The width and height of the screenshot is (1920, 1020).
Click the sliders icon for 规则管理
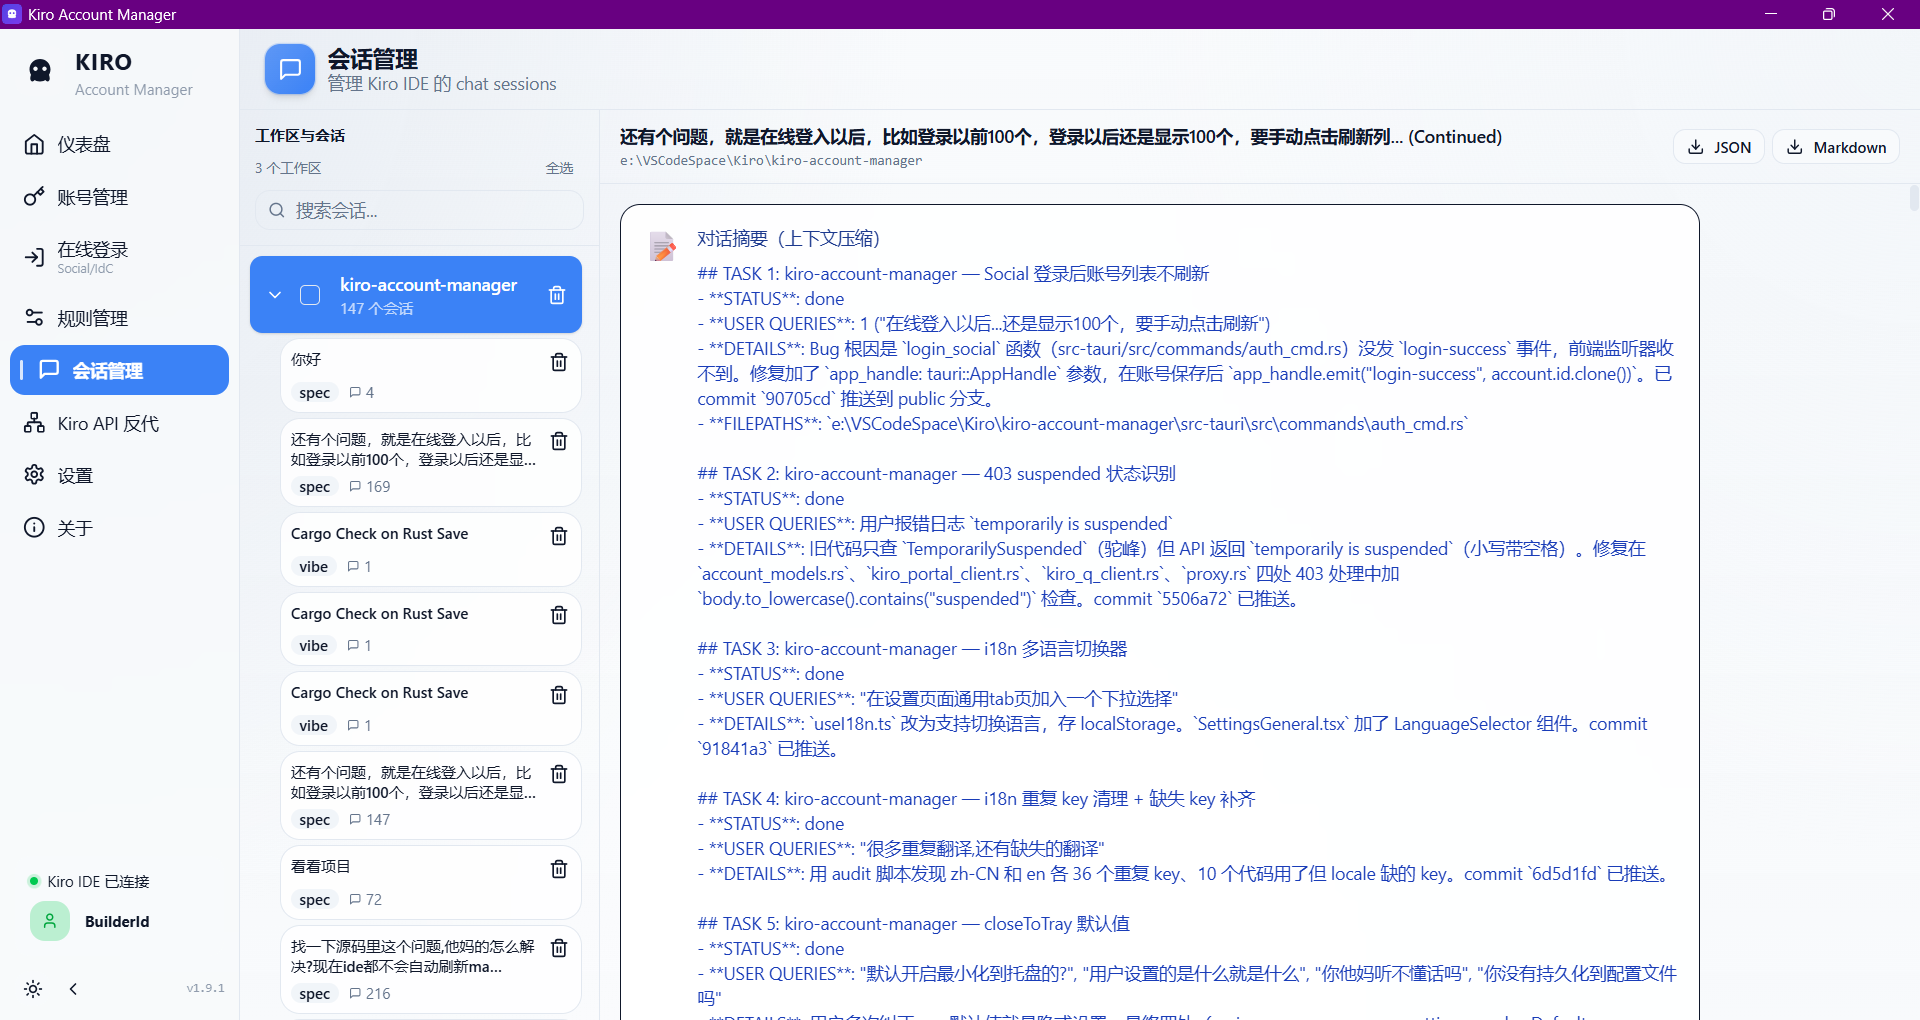34,318
